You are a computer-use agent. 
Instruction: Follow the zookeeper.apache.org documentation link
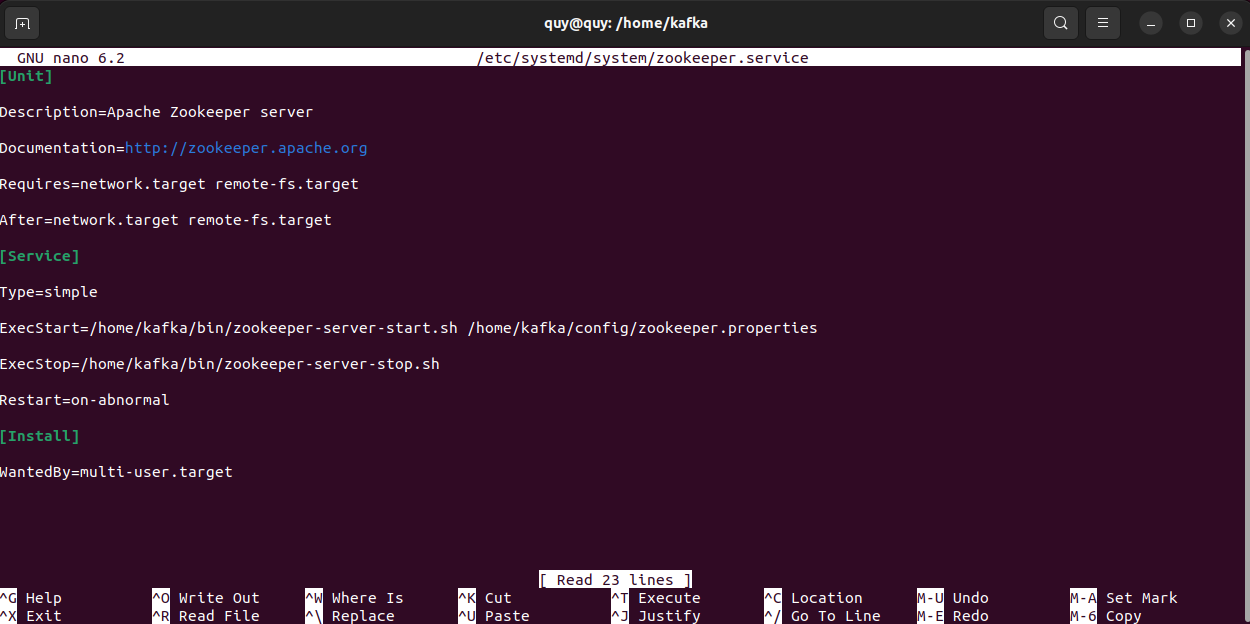246,147
